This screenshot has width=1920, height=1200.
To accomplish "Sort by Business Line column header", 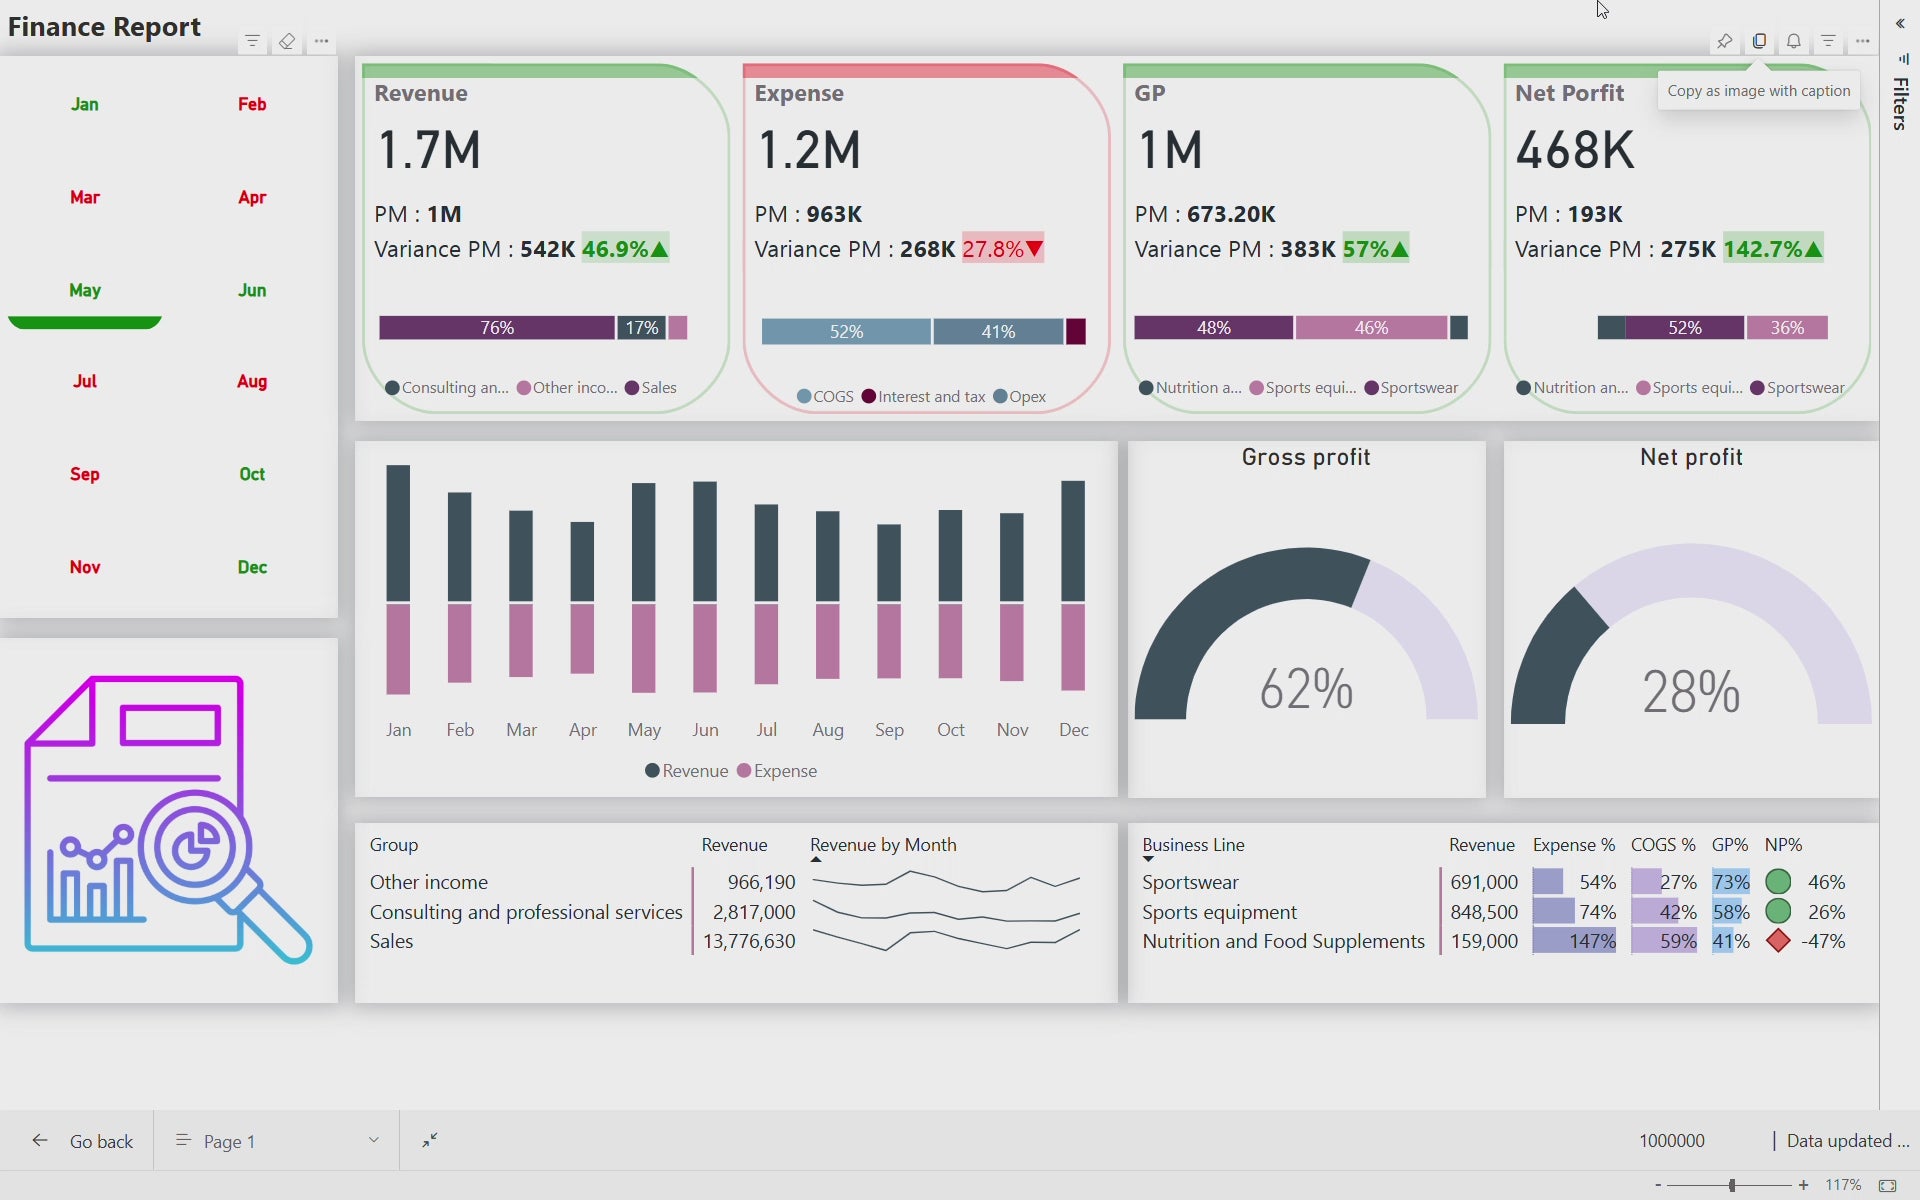I will coord(1193,845).
